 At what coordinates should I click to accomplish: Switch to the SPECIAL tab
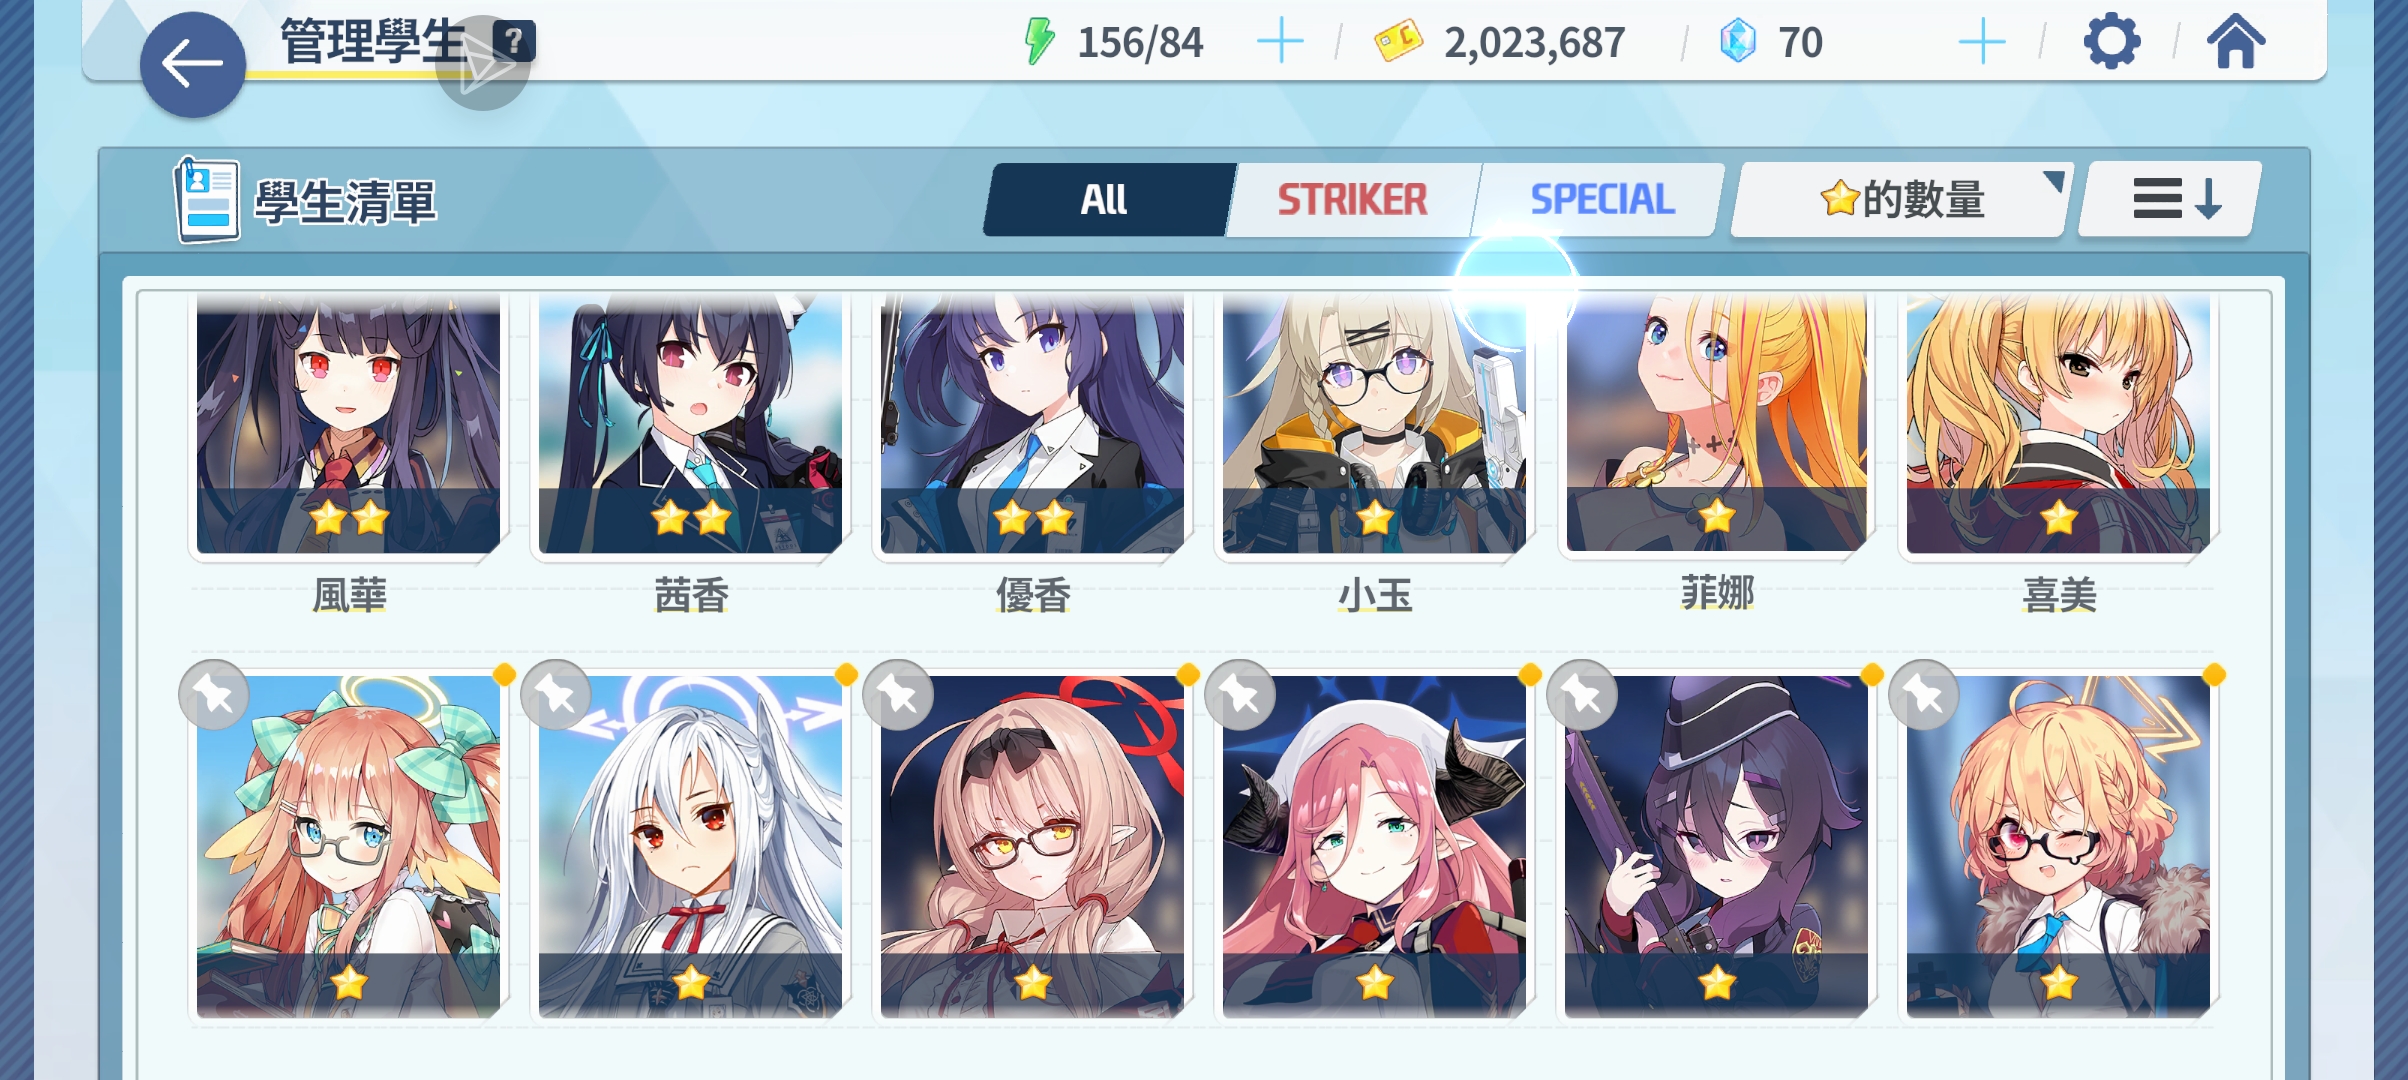pos(1602,200)
